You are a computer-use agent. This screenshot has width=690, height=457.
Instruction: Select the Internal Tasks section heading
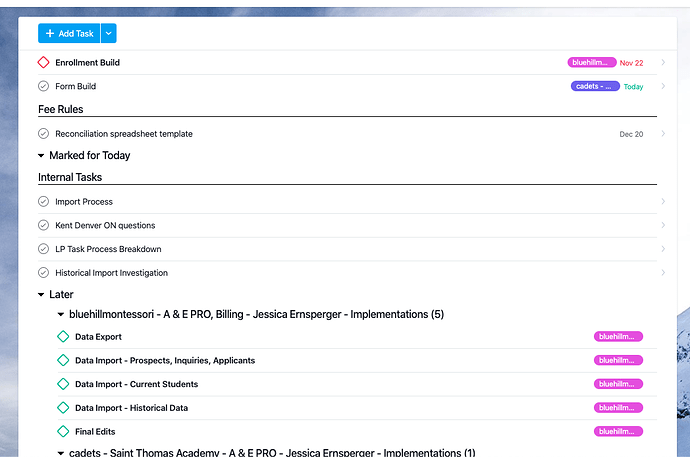point(70,177)
